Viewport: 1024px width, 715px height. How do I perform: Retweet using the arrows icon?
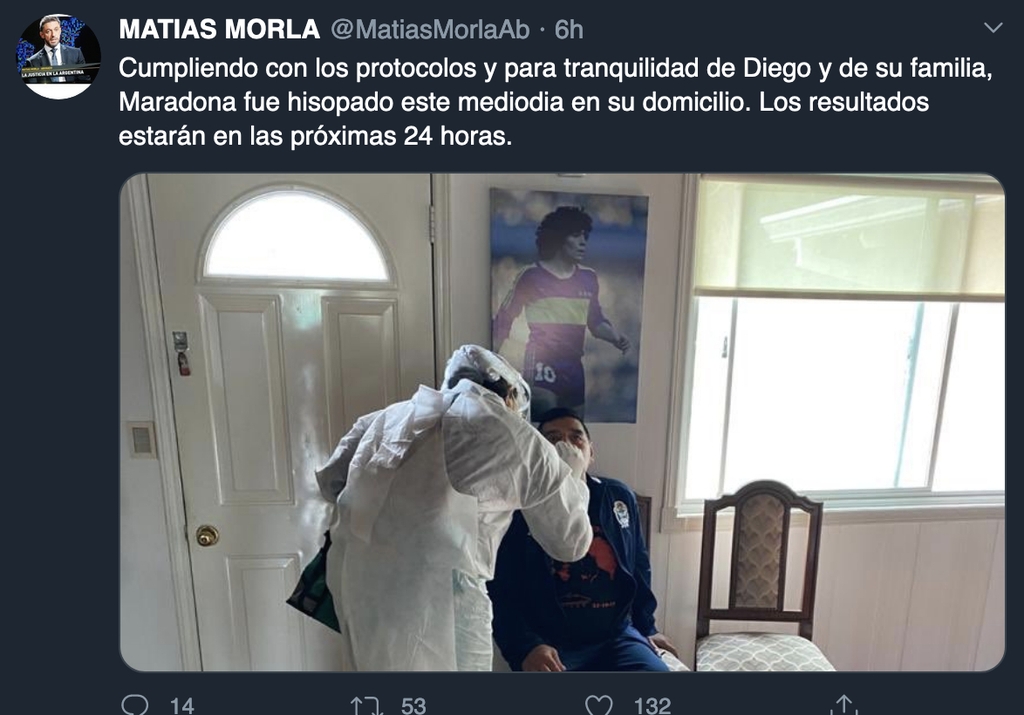pos(366,705)
